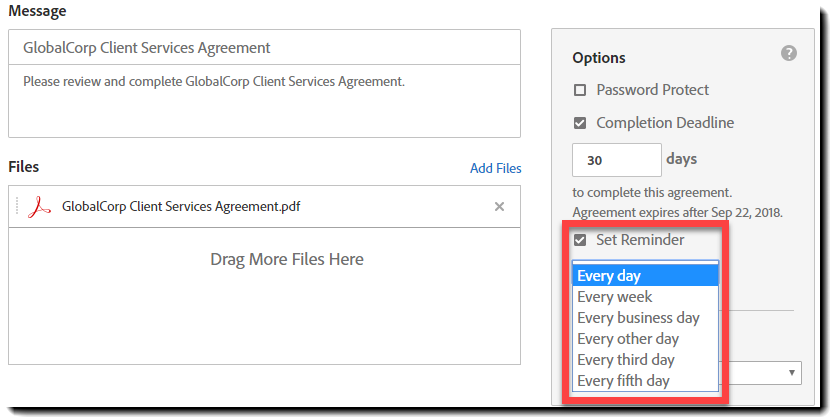Open the dropdown arrow below the reminder list
The height and width of the screenshot is (417, 830).
(x=793, y=373)
